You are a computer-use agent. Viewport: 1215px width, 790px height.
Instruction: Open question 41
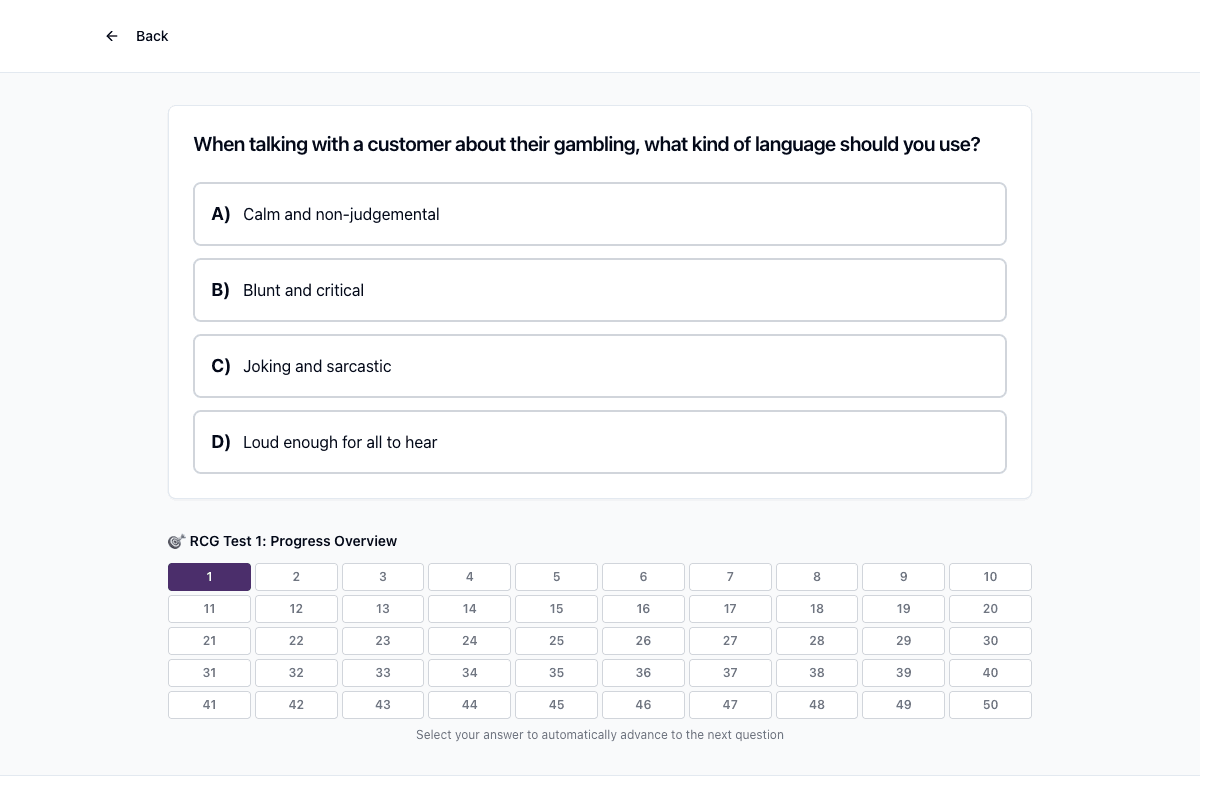tap(209, 705)
